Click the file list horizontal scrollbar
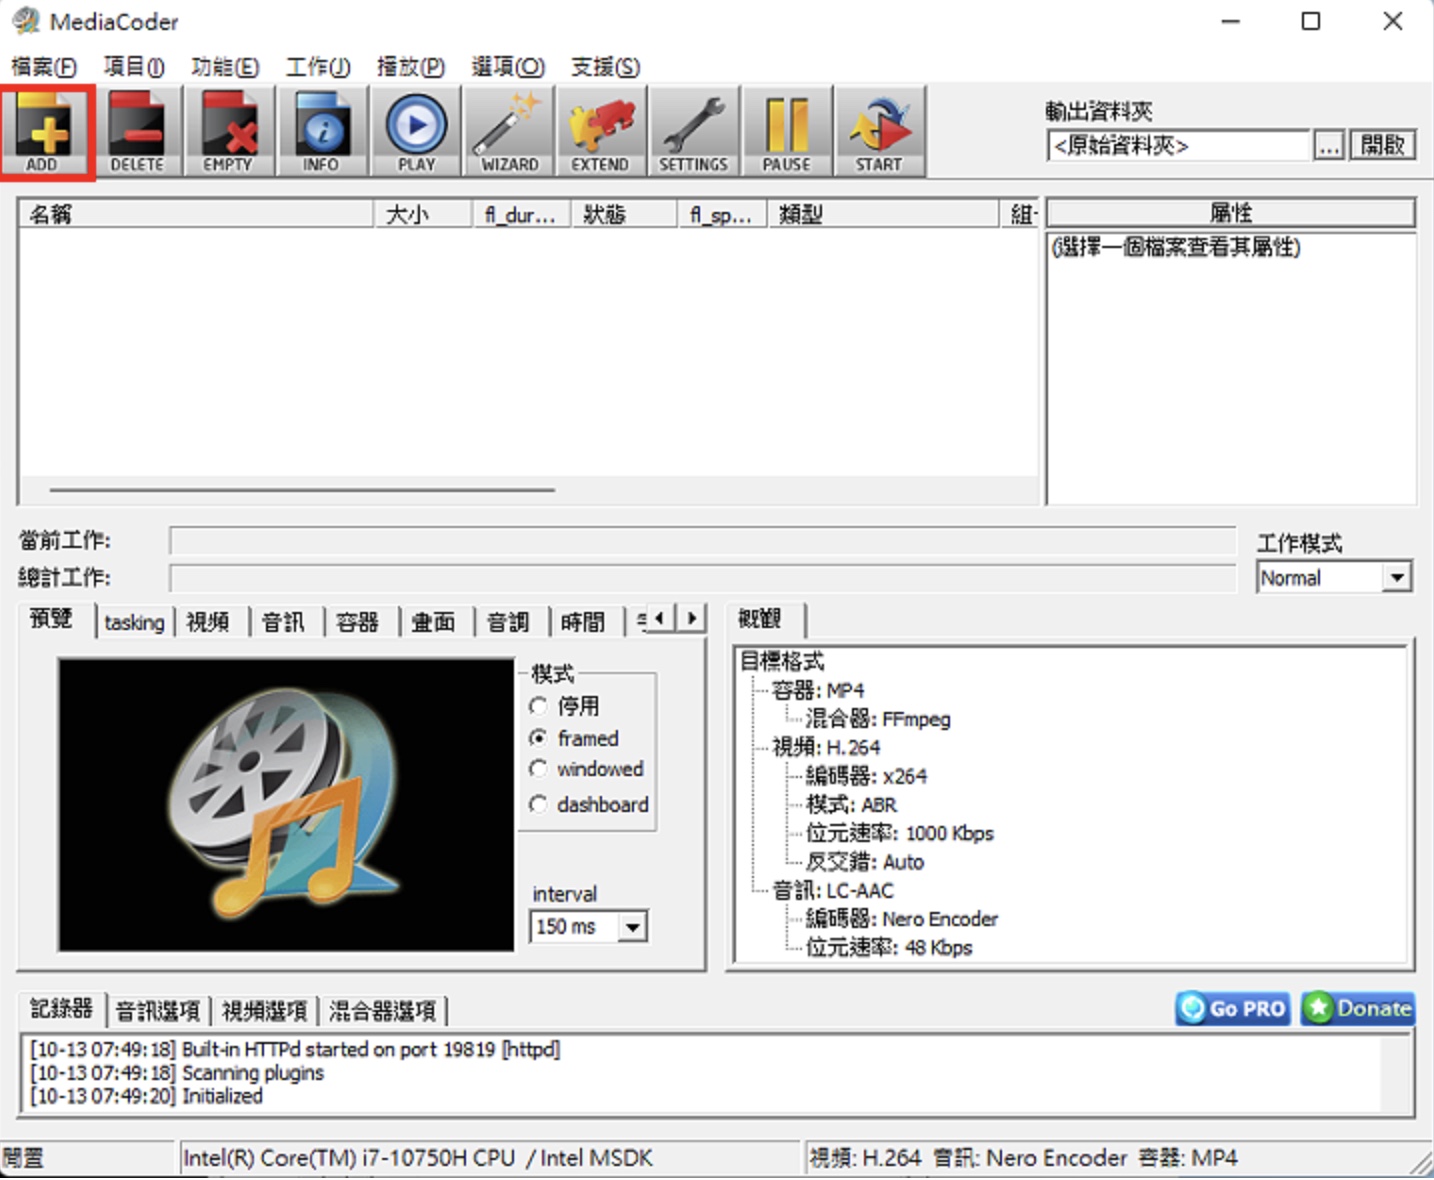The image size is (1434, 1180). coord(302,490)
